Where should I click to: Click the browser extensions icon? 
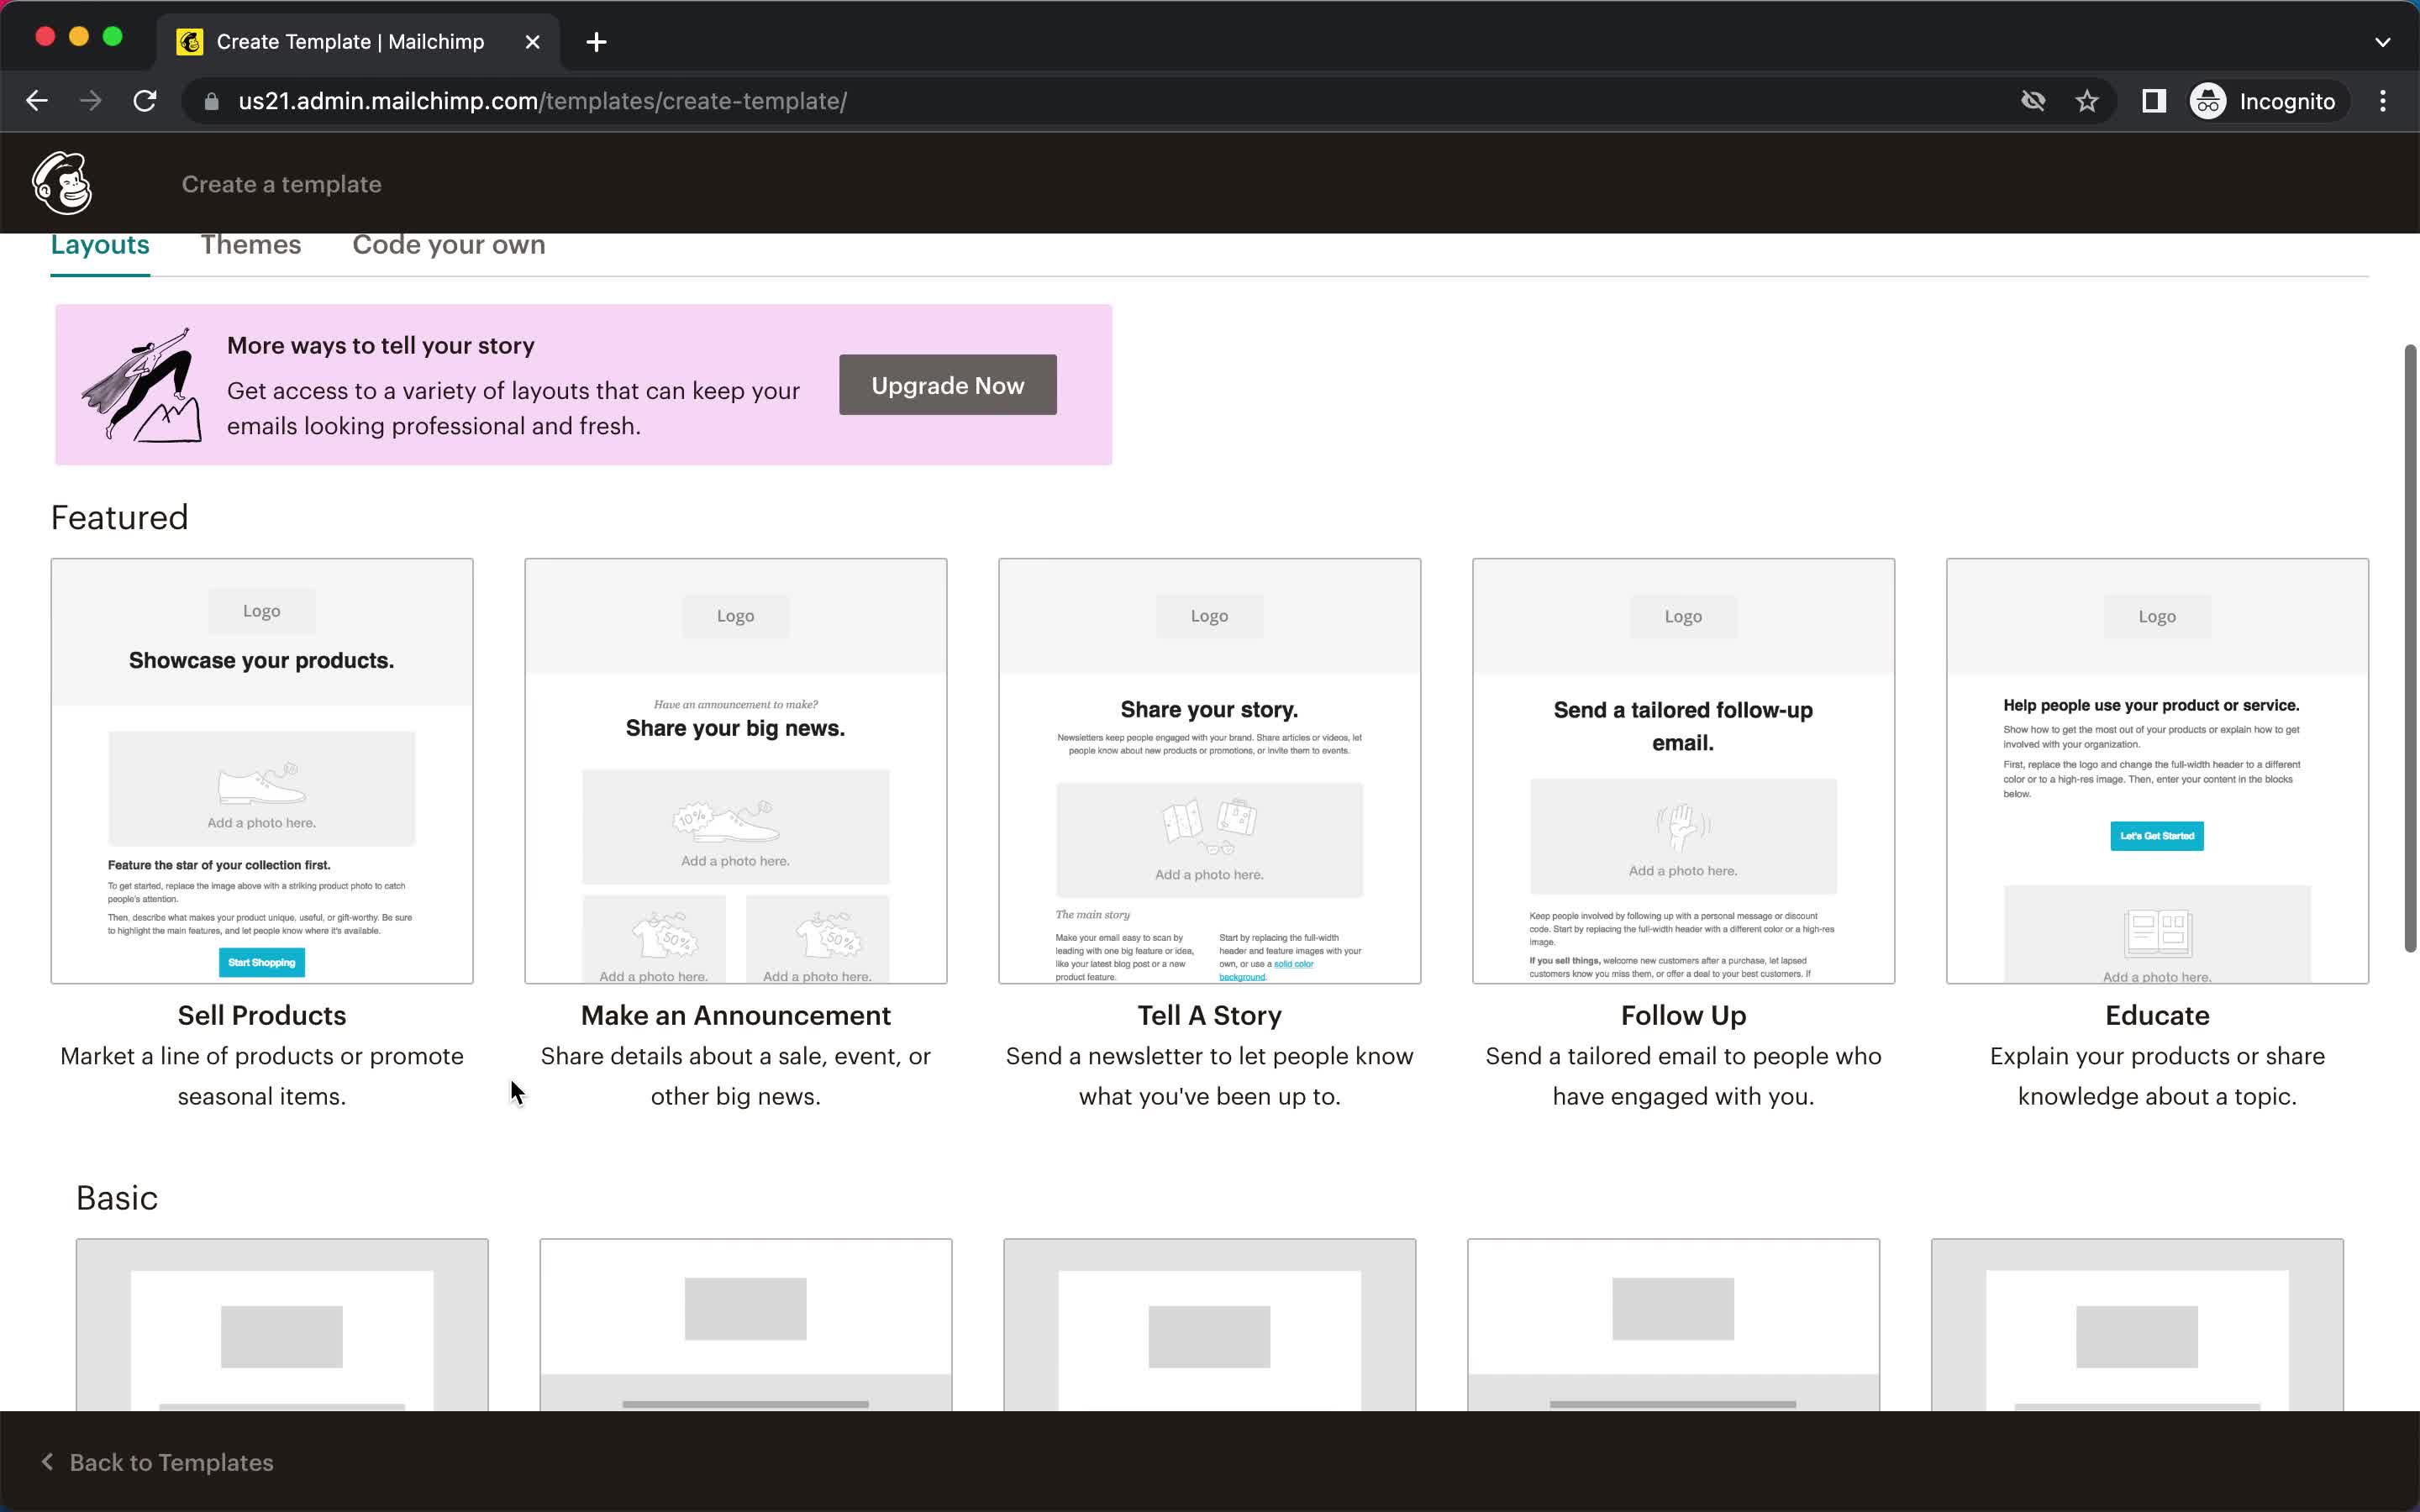pyautogui.click(x=2154, y=101)
